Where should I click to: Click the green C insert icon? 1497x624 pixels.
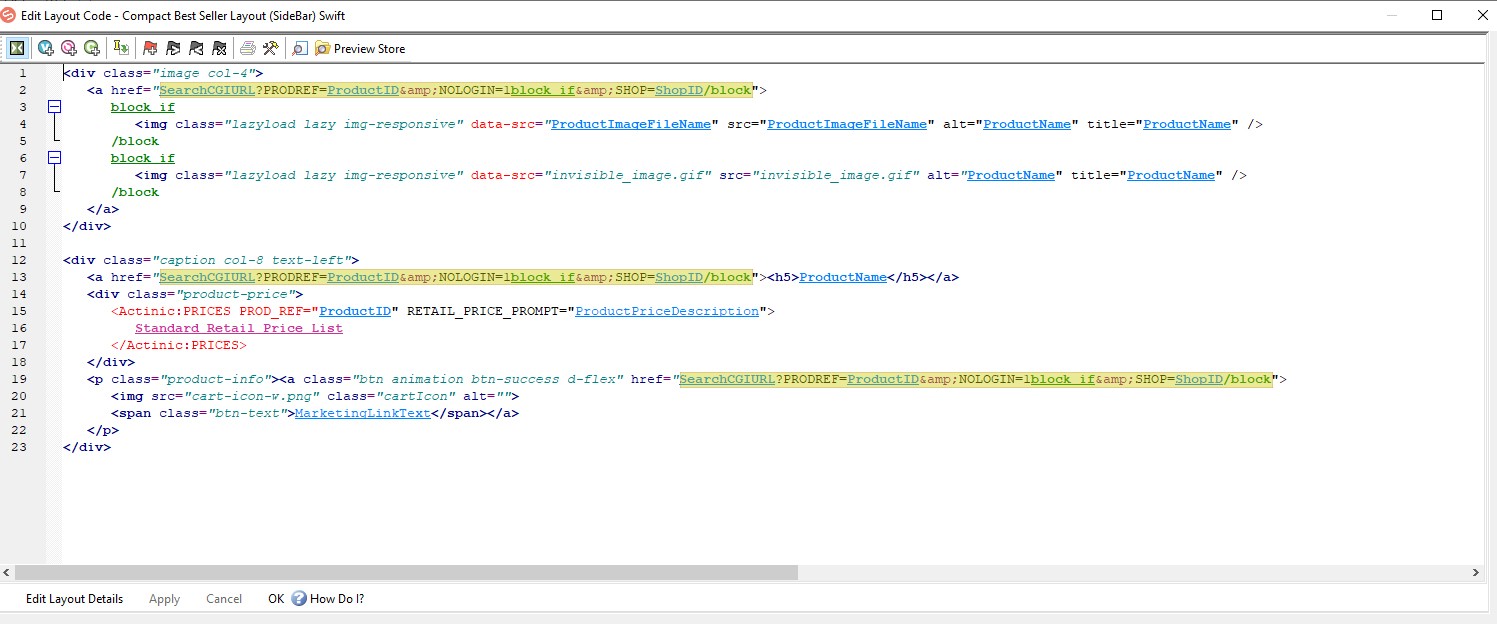coord(92,48)
